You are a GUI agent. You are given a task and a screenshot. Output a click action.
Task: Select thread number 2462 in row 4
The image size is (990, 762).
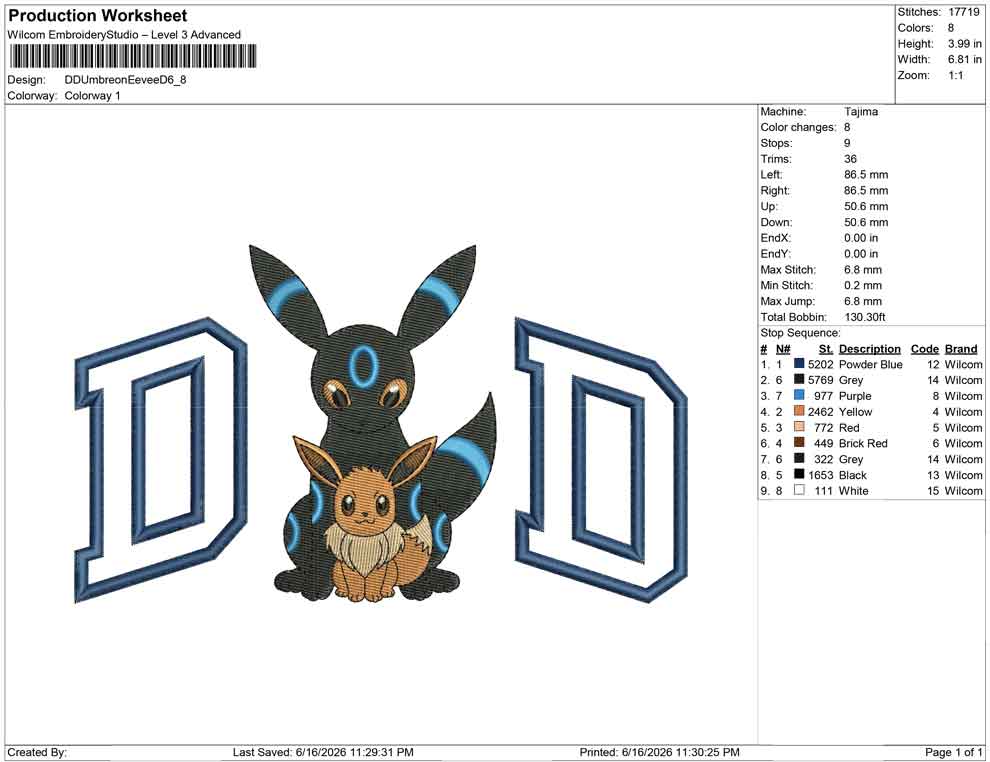[x=821, y=412]
